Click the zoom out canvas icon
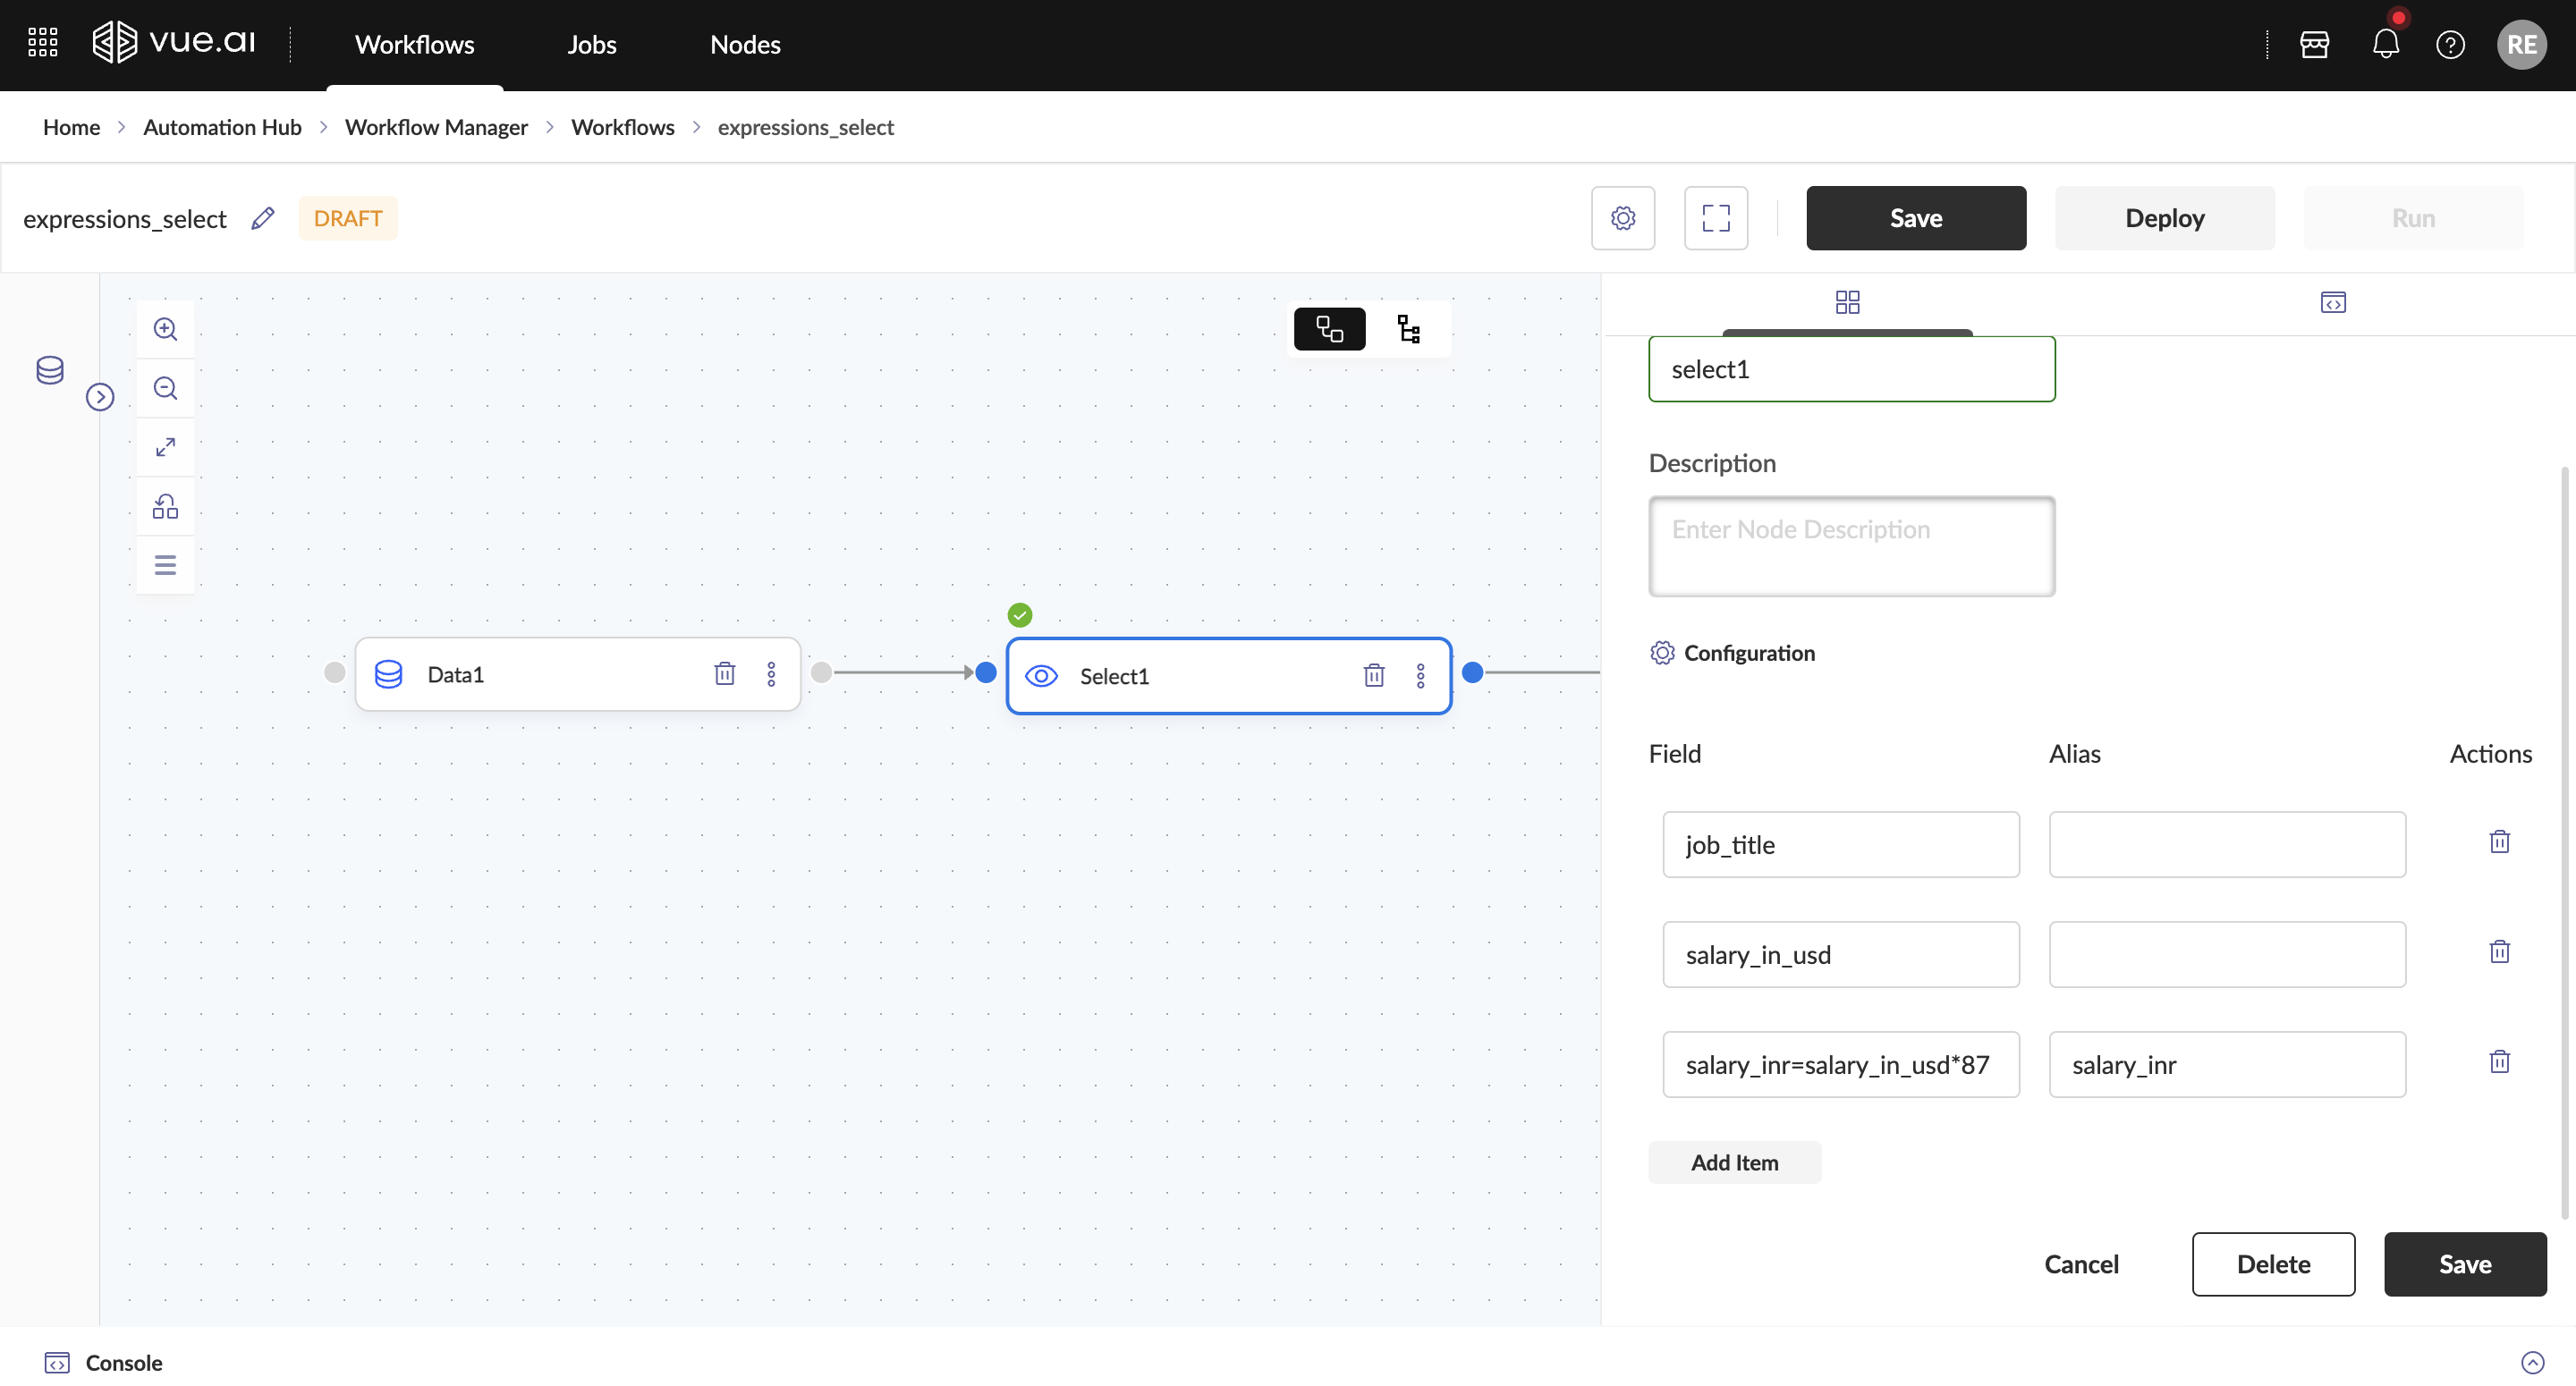2576x1386 pixels. pyautogui.click(x=165, y=388)
